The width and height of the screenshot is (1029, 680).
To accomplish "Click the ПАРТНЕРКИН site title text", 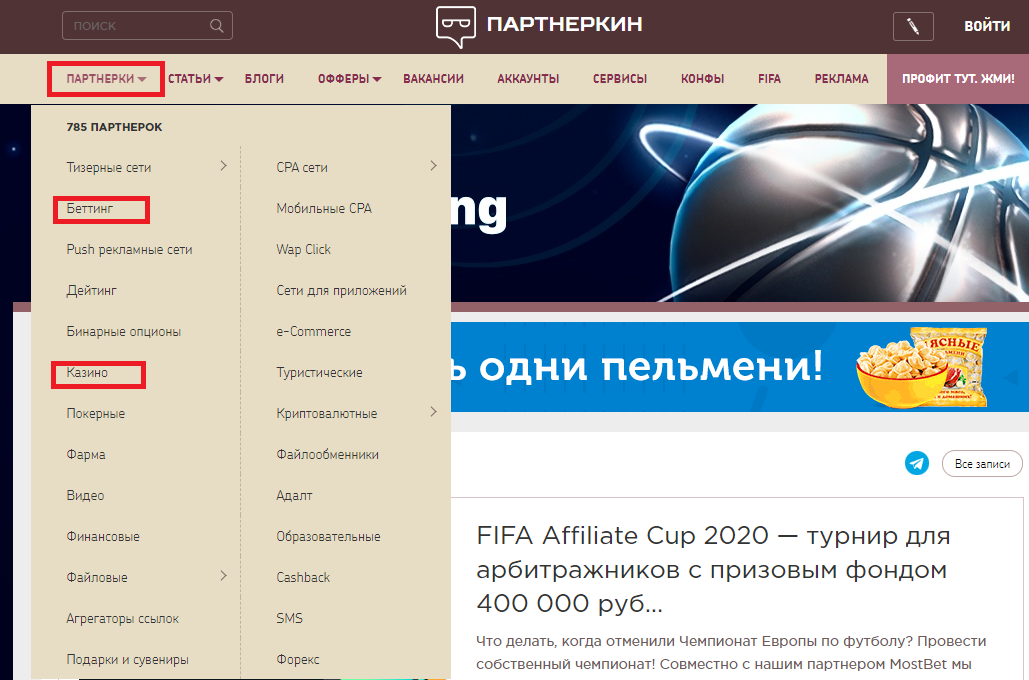I will point(564,24).
